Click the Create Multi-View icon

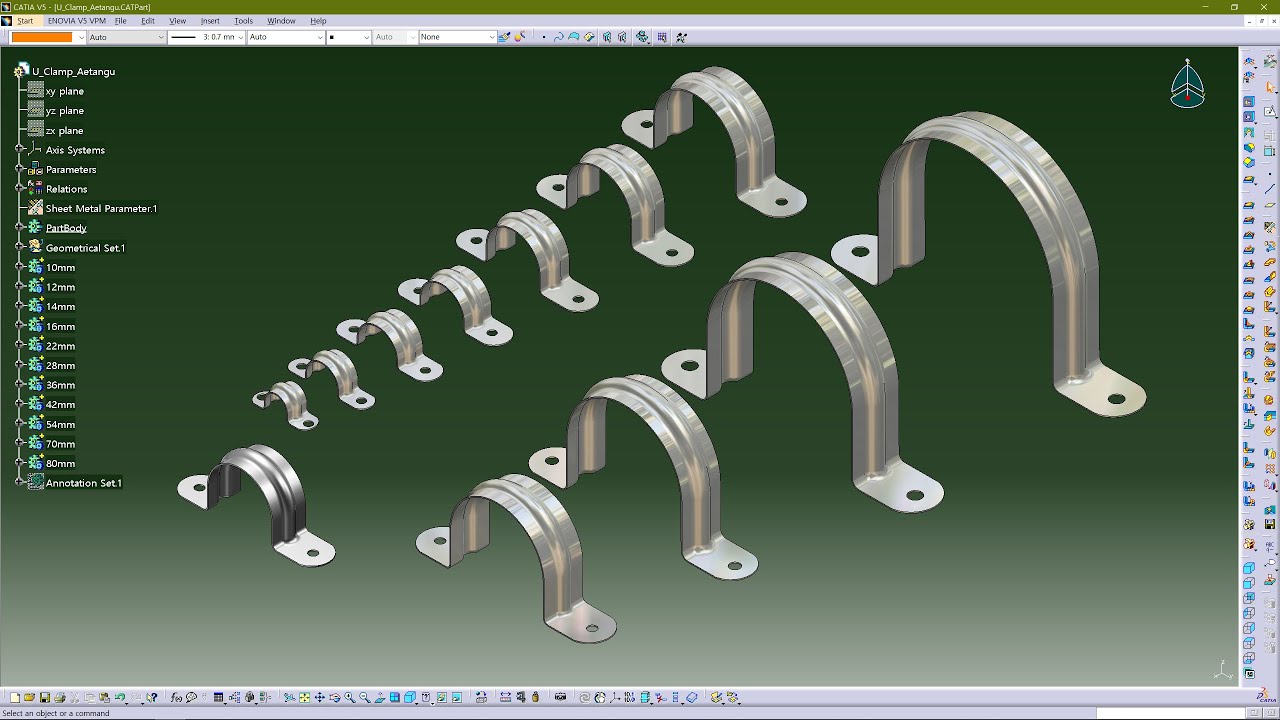click(395, 697)
